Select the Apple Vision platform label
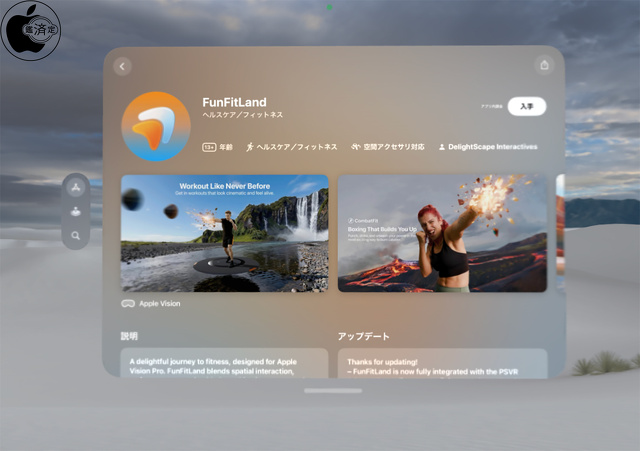Image resolution: width=640 pixels, height=451 pixels. 160,304
